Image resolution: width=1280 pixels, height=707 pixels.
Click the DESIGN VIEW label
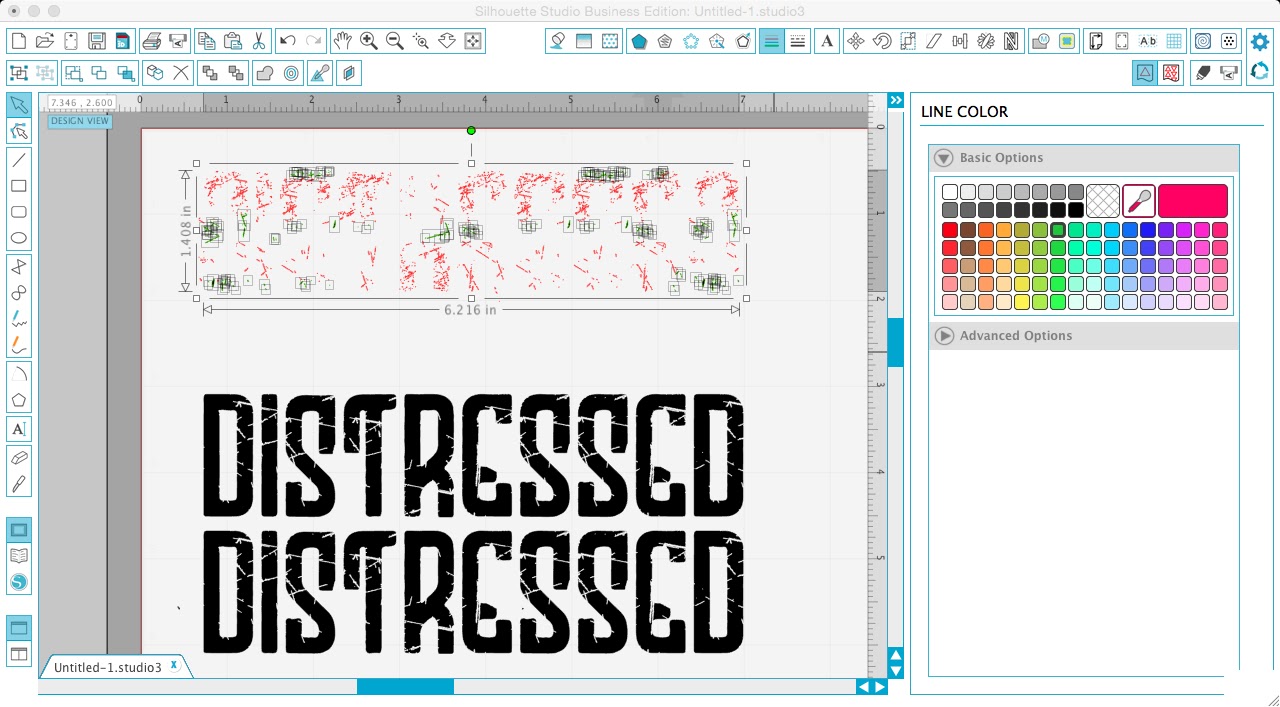click(x=79, y=120)
